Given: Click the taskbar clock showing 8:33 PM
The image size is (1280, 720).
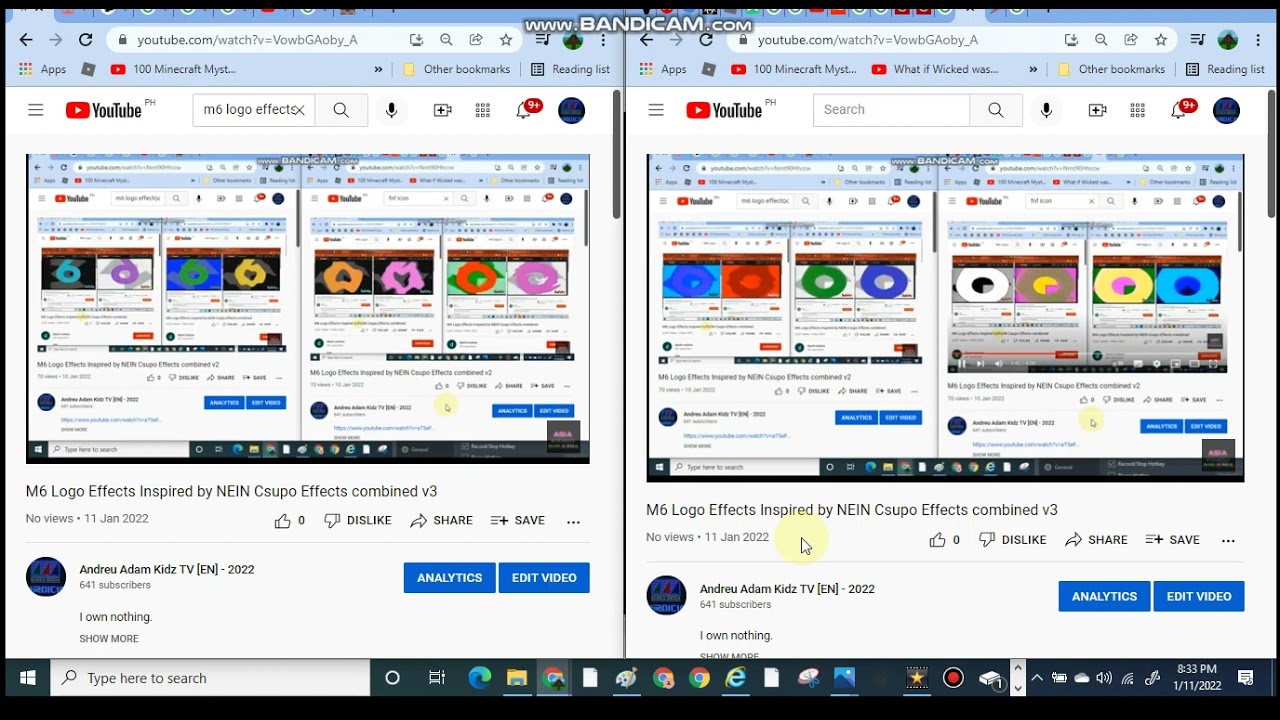Looking at the screenshot, I should pyautogui.click(x=1197, y=678).
